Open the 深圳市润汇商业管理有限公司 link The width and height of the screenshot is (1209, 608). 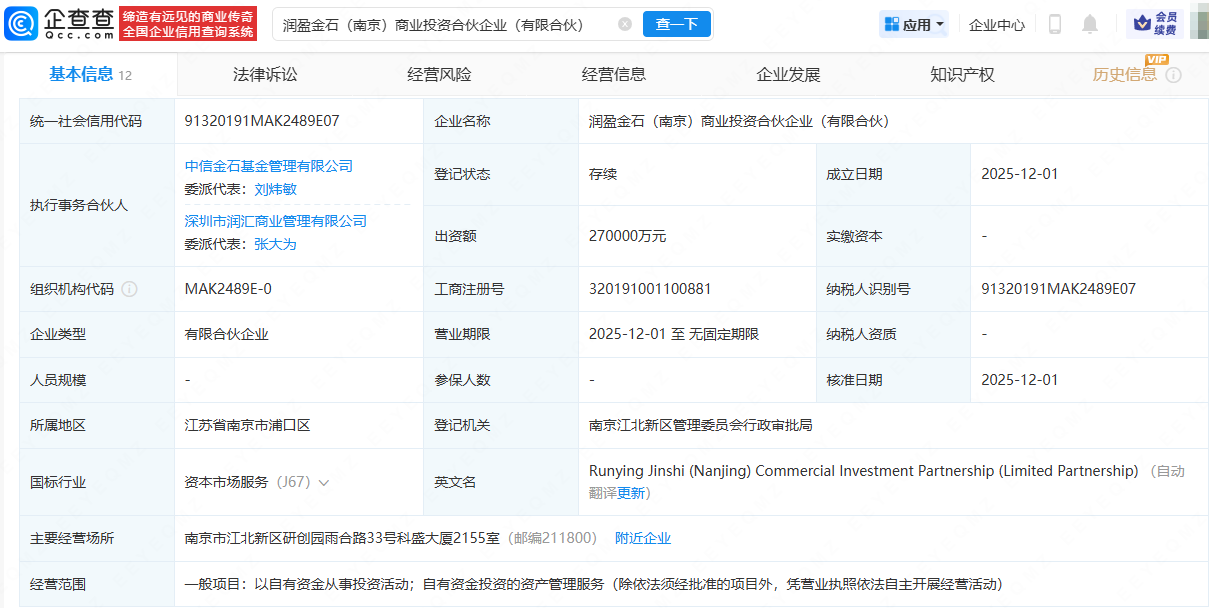tap(276, 221)
